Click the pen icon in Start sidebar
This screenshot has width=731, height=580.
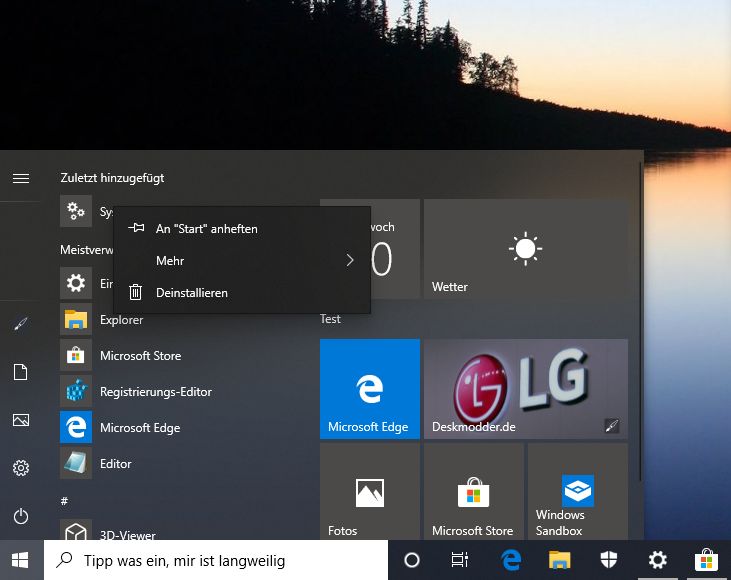21,324
